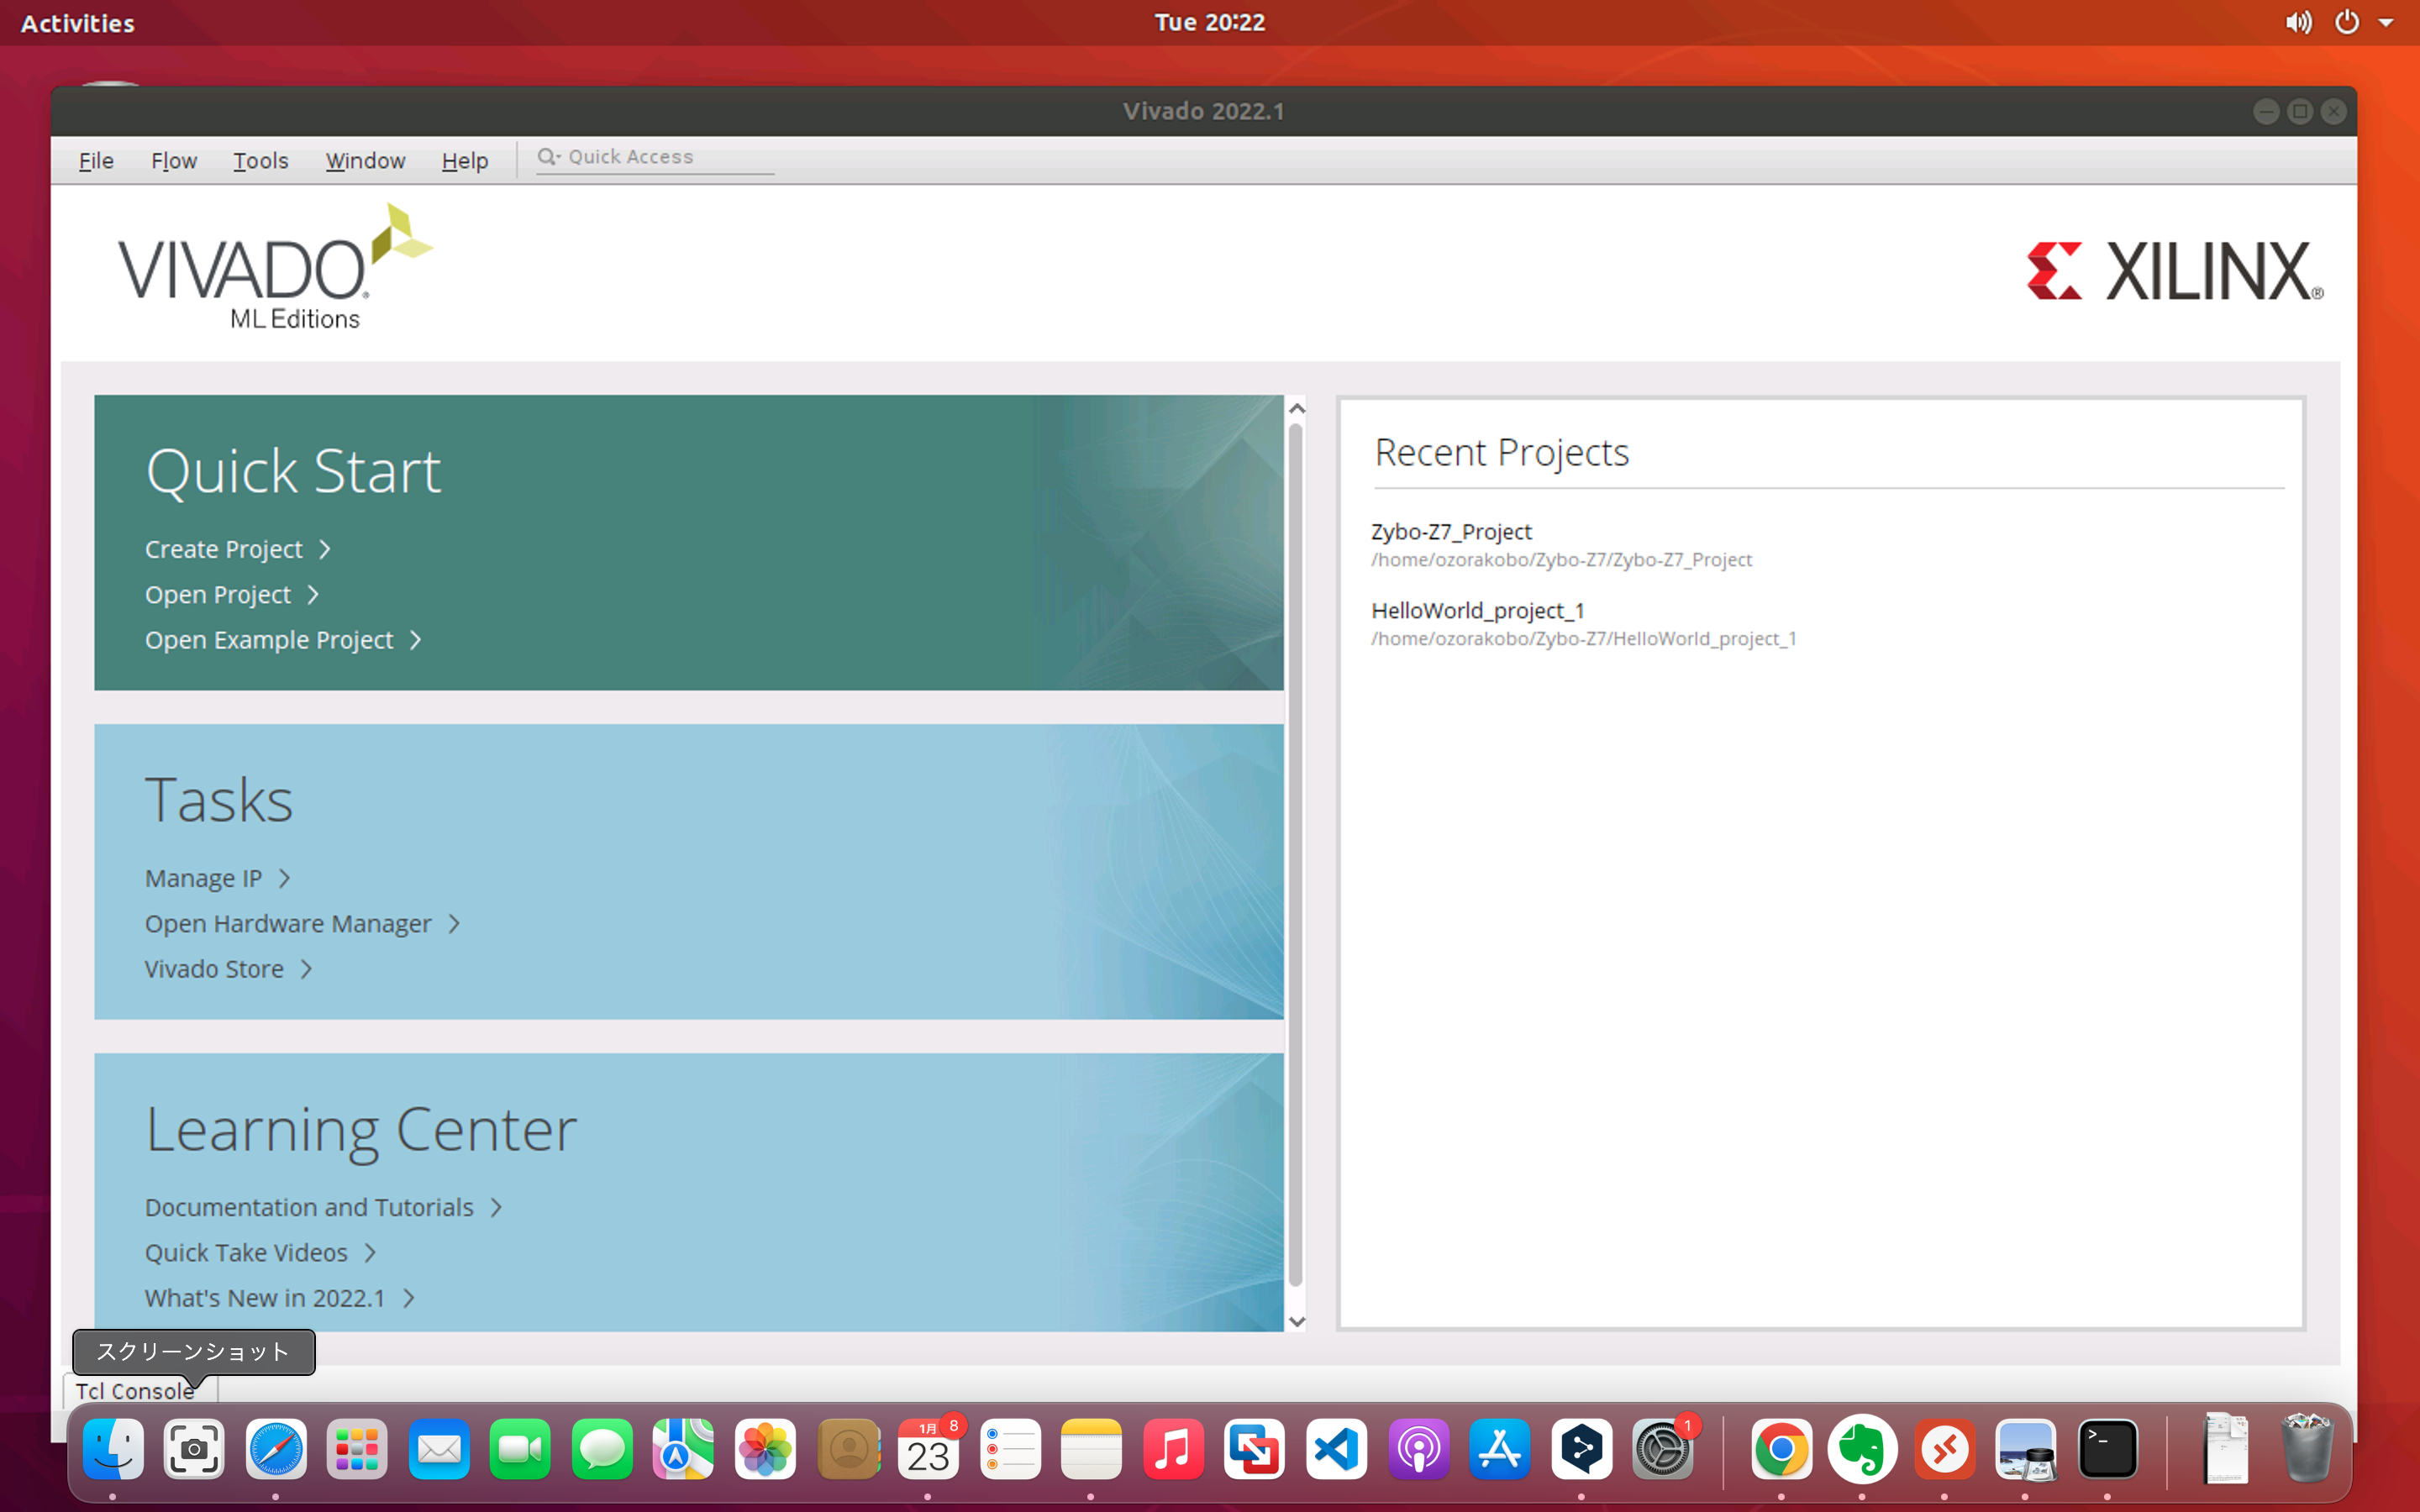
Task: Expand the system menu dropdown arrow
Action: 2386,22
